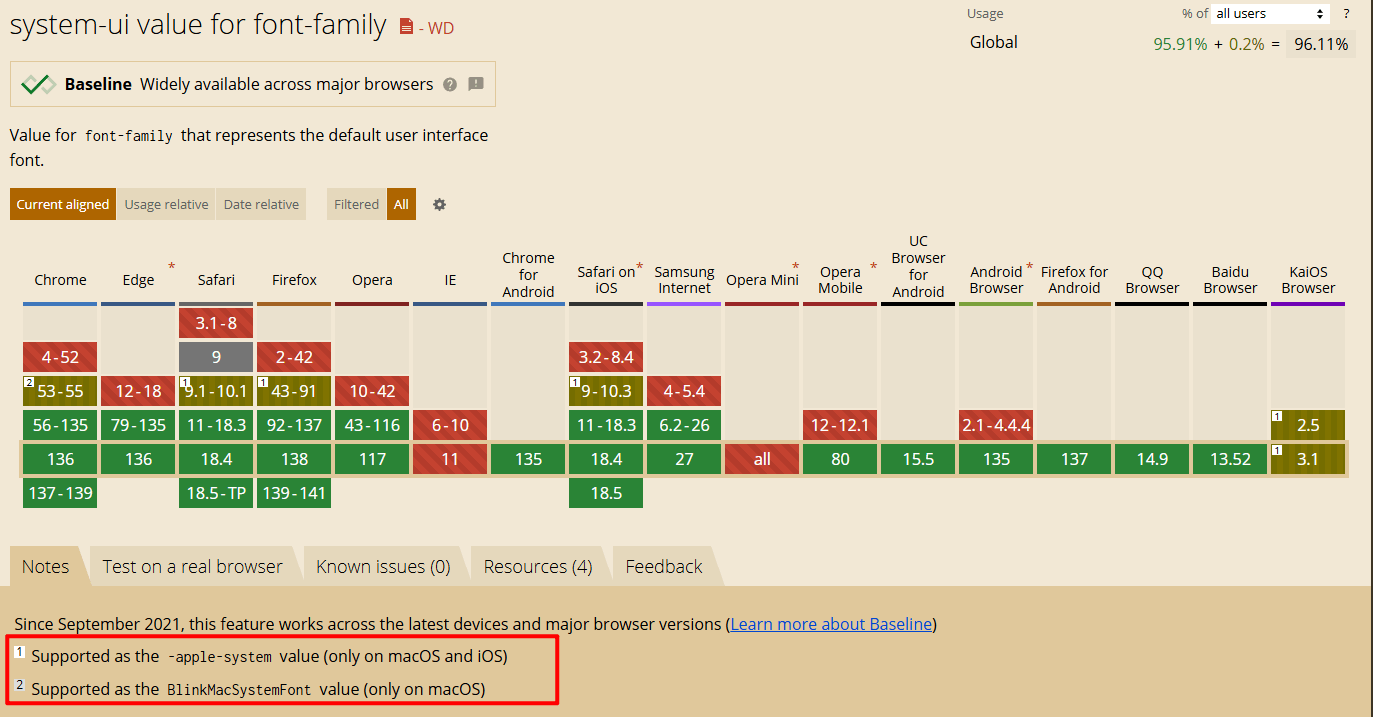
Task: Click the IE 6-10 version cell
Action: 450,425
